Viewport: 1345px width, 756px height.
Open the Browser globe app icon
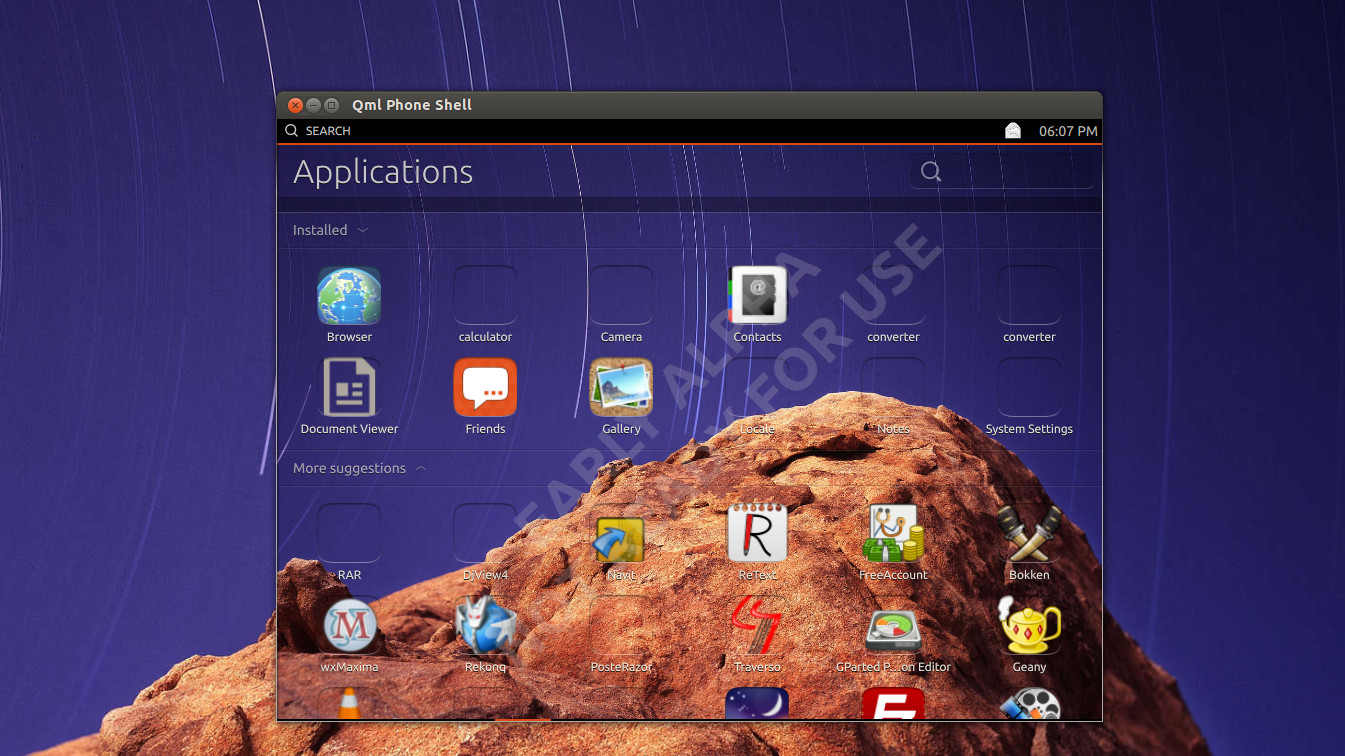349,296
